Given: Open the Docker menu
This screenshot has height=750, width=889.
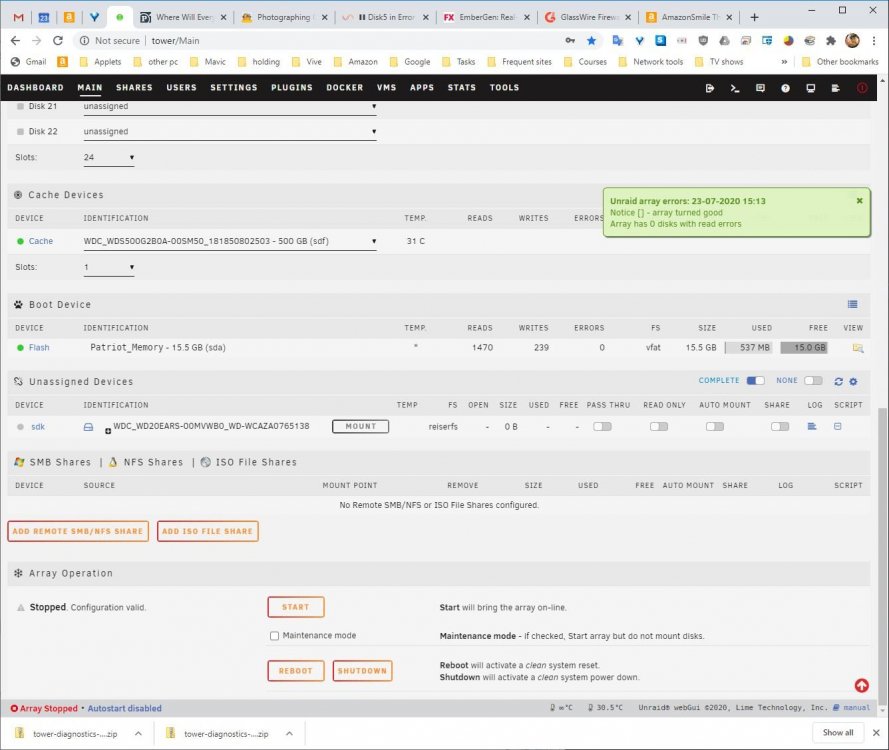Looking at the screenshot, I should point(345,88).
